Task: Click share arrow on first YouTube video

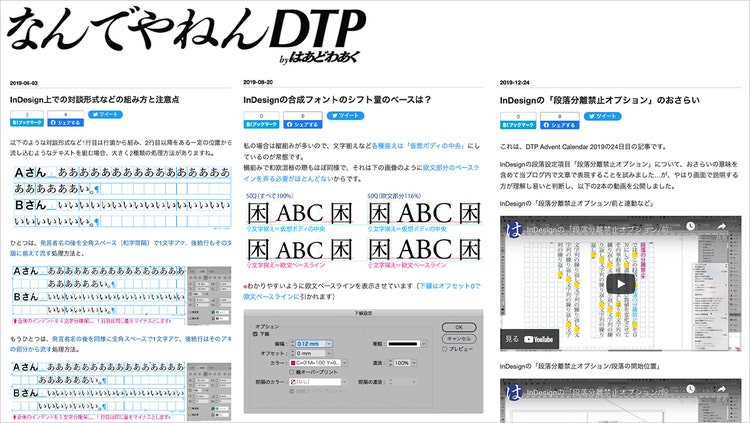Action: coord(721,226)
